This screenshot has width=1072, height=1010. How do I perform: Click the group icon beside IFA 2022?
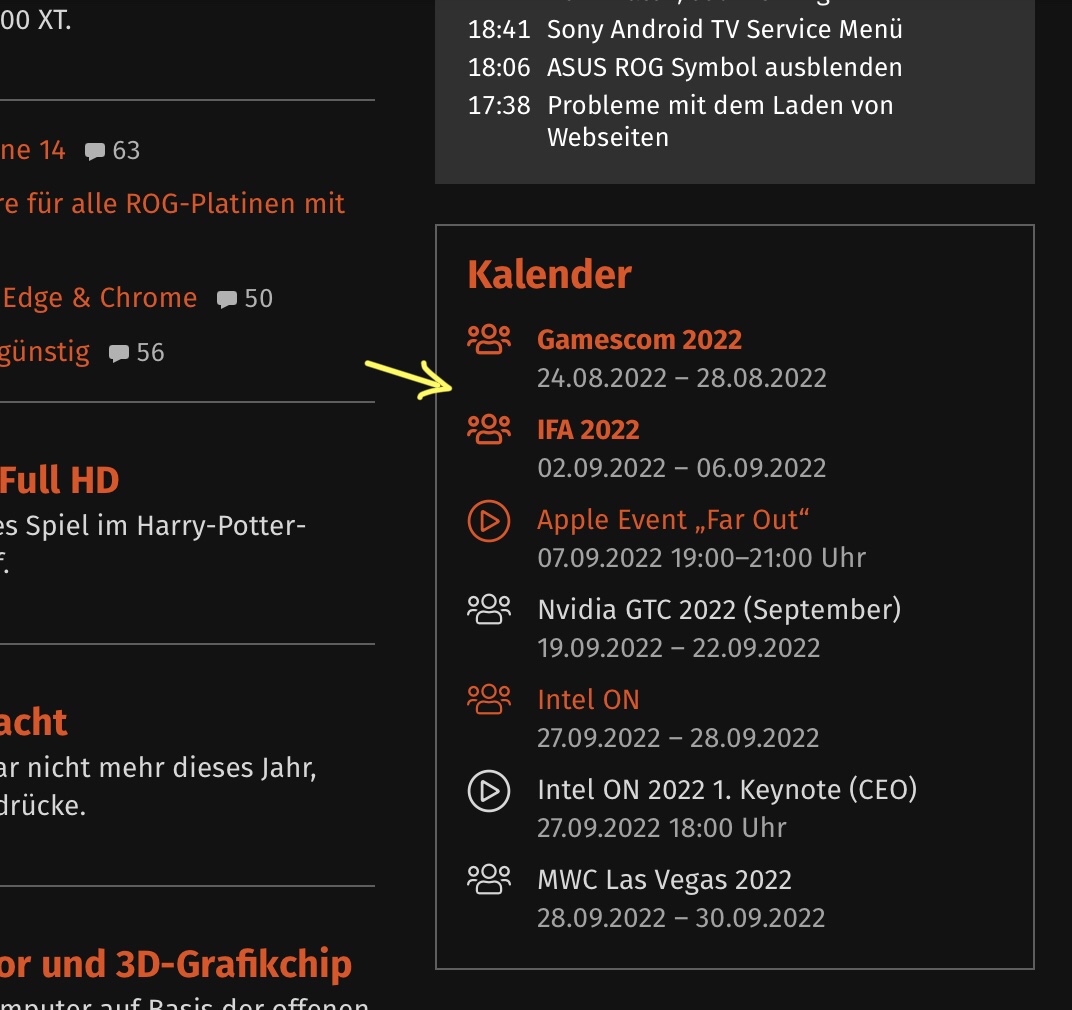coord(489,429)
